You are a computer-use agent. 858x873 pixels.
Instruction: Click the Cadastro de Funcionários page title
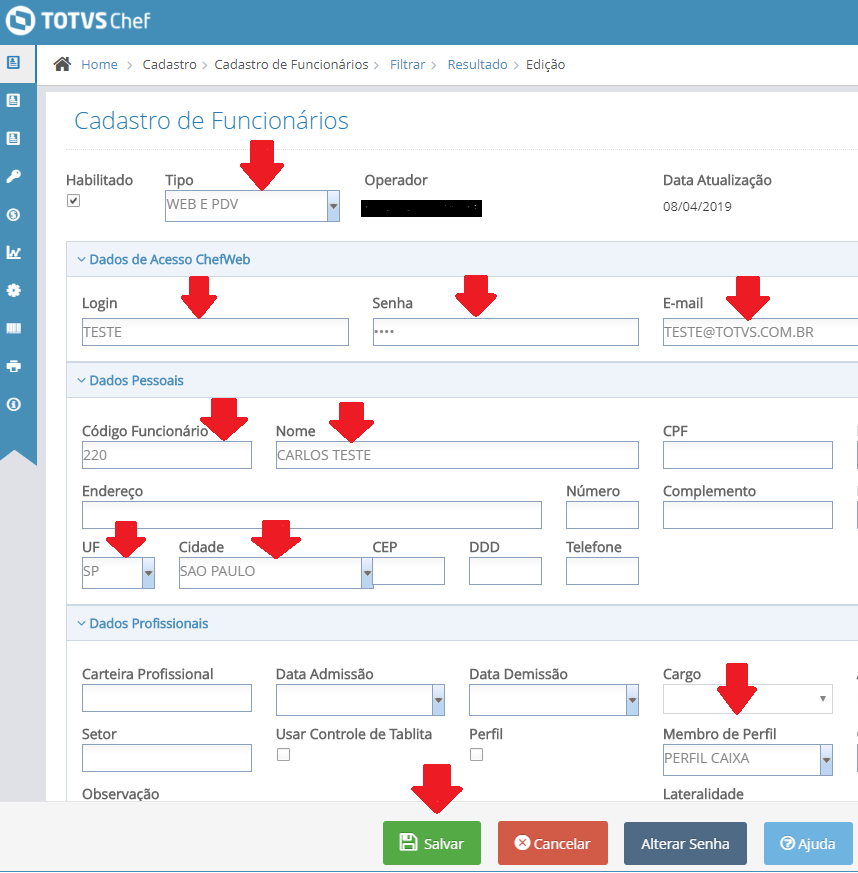[212, 120]
